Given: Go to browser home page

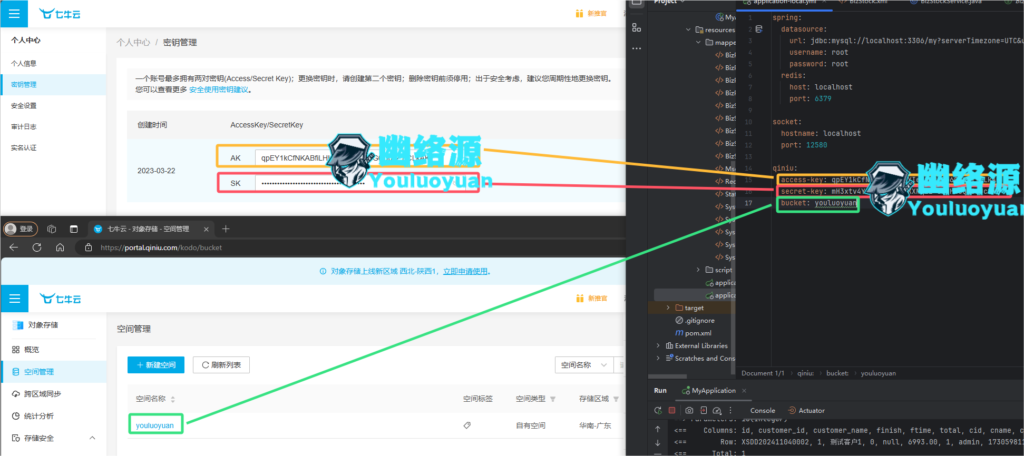Looking at the screenshot, I should pos(60,248).
